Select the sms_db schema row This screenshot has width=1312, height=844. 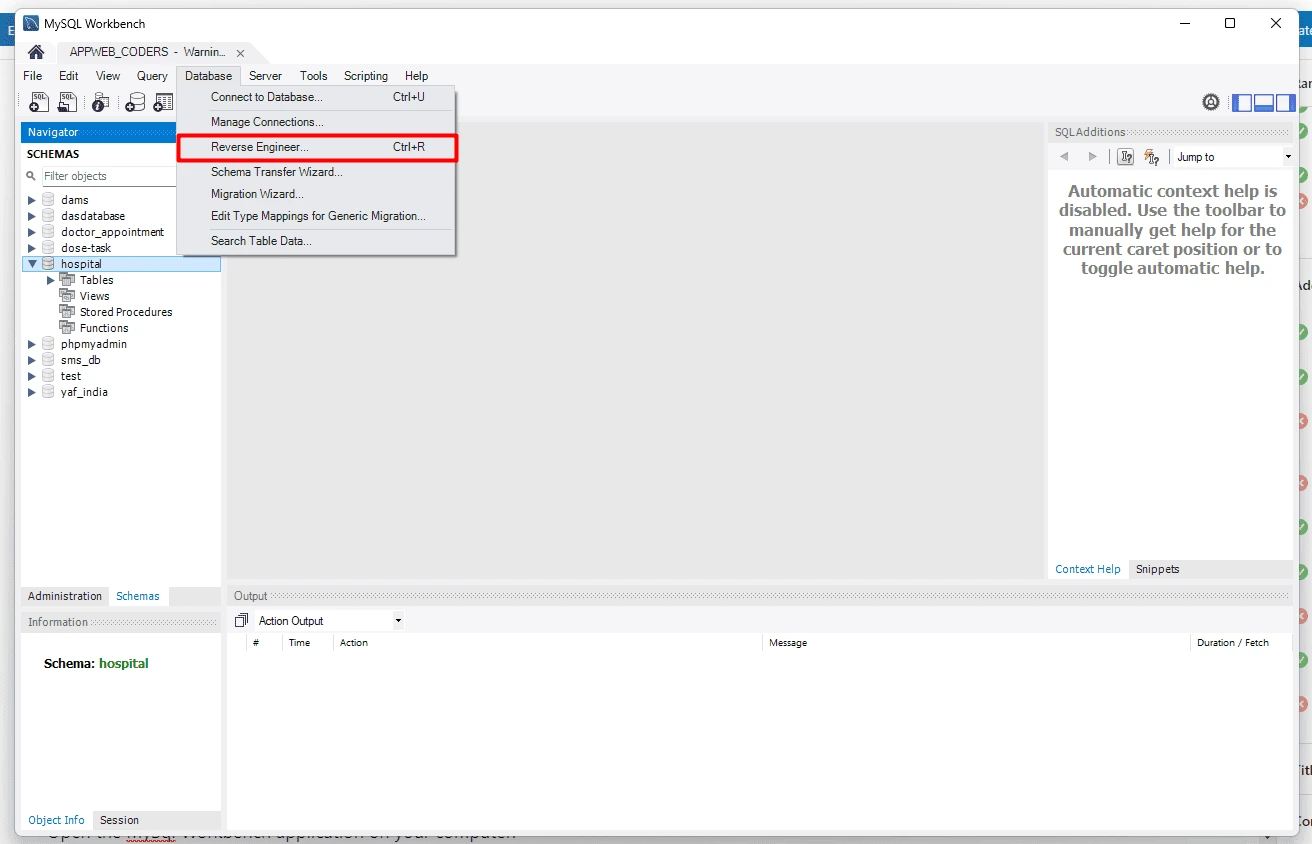[x=121, y=360]
